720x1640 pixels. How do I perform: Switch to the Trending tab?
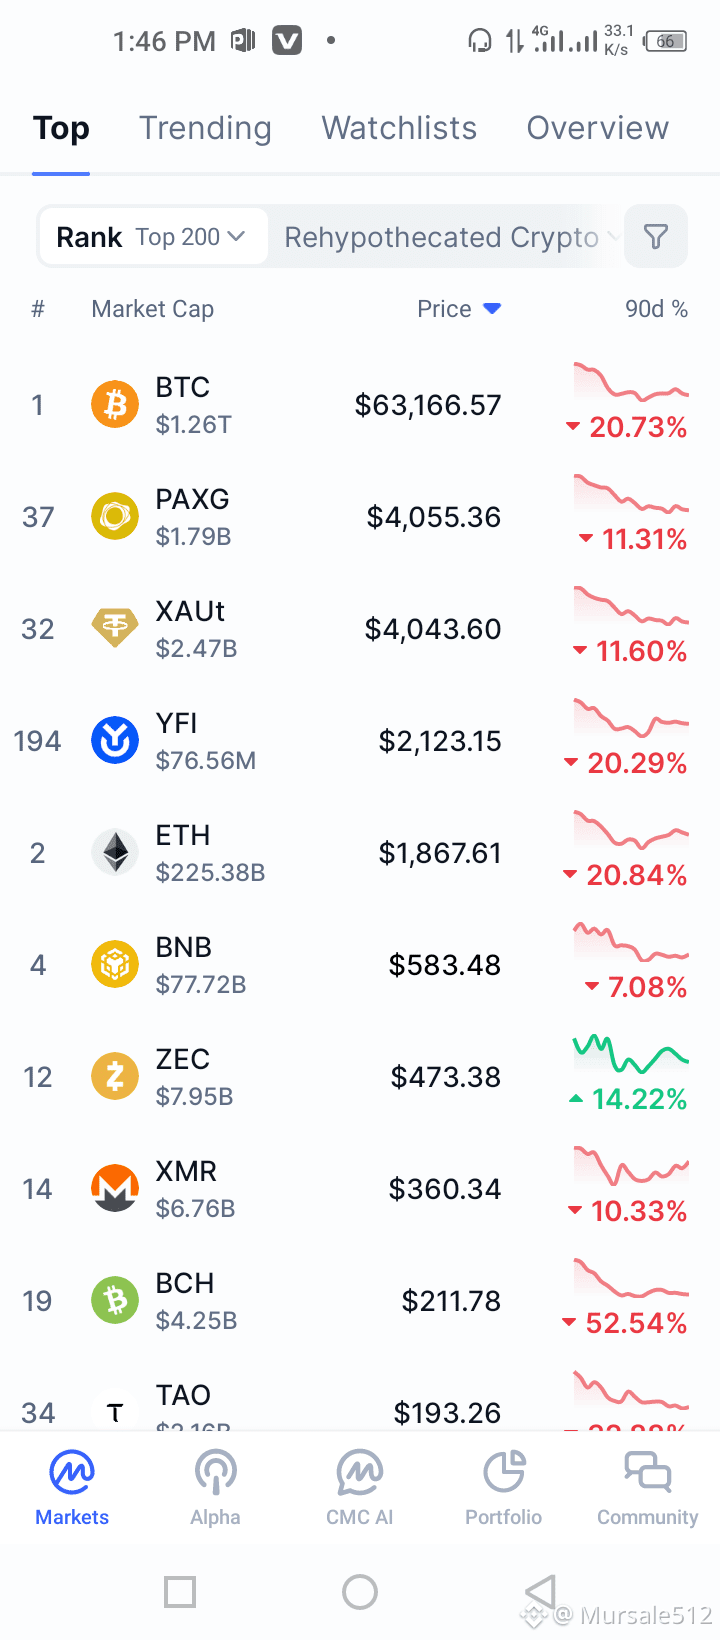click(x=205, y=128)
